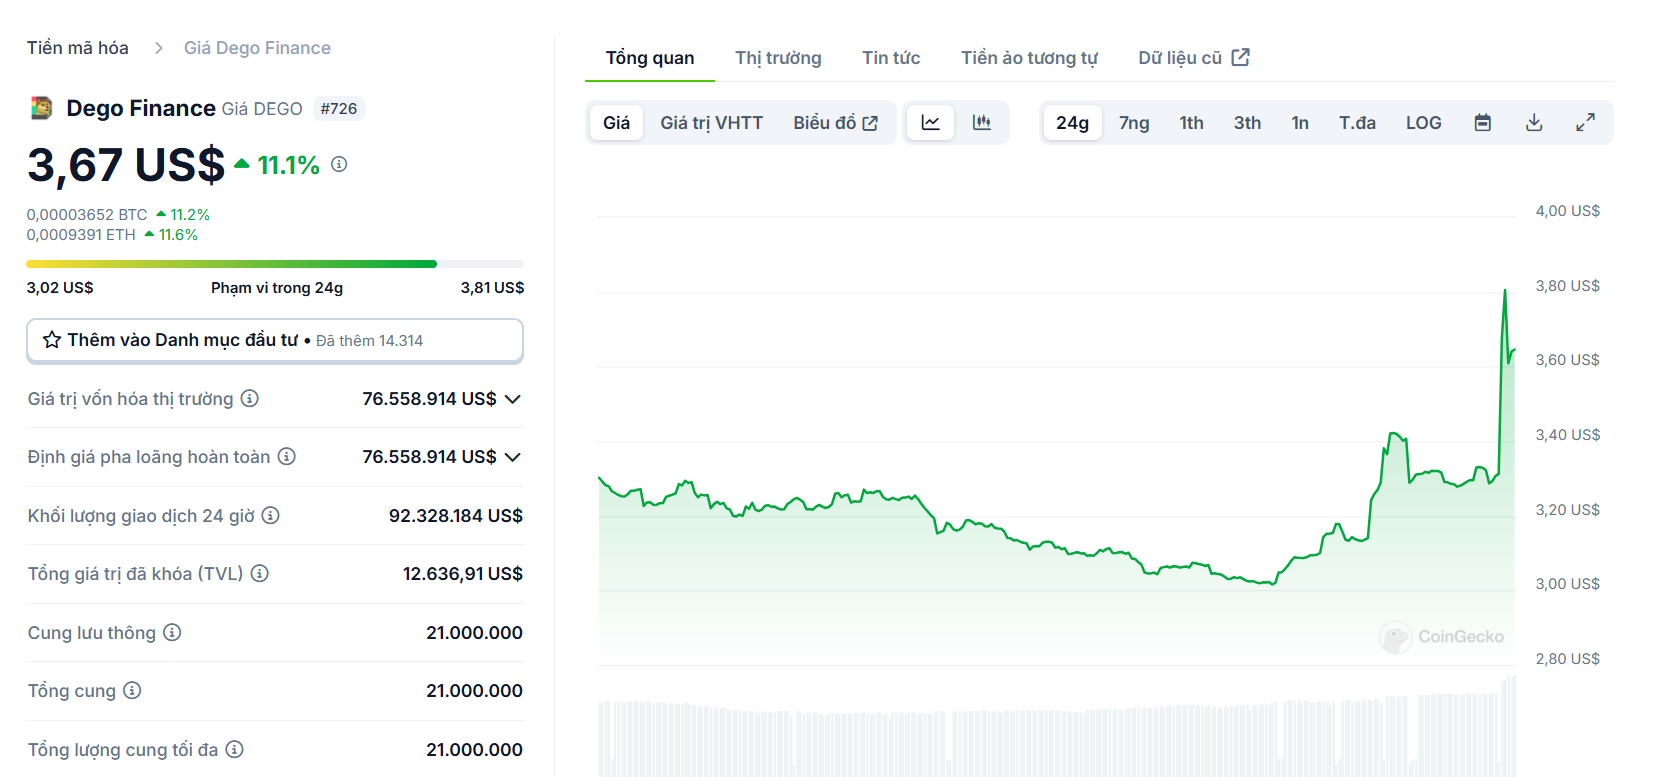1675x777 pixels.
Task: Go to Tiền mã hóa breadcrumb link
Action: click(78, 48)
